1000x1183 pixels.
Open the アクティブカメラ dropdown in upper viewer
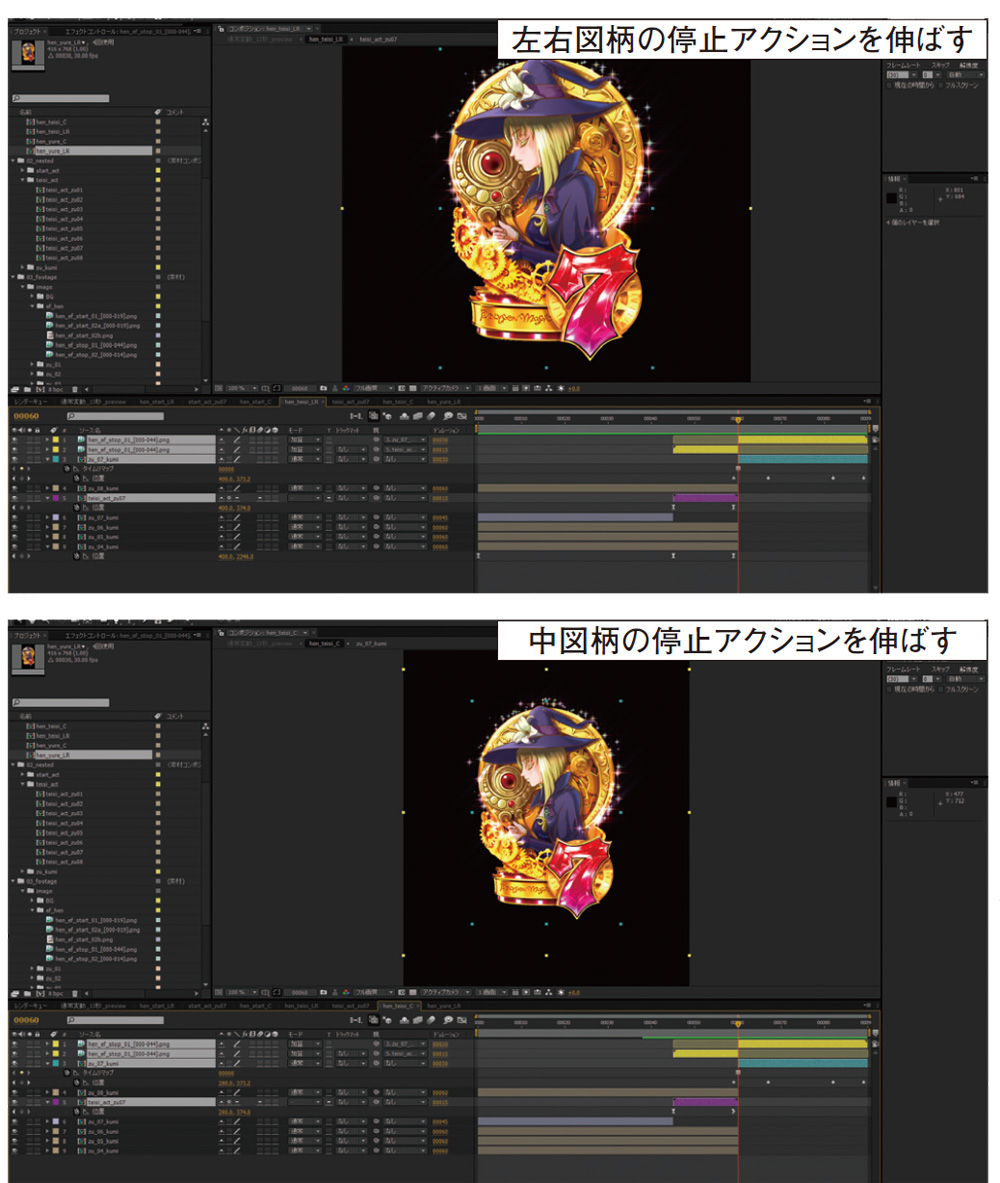(x=446, y=389)
